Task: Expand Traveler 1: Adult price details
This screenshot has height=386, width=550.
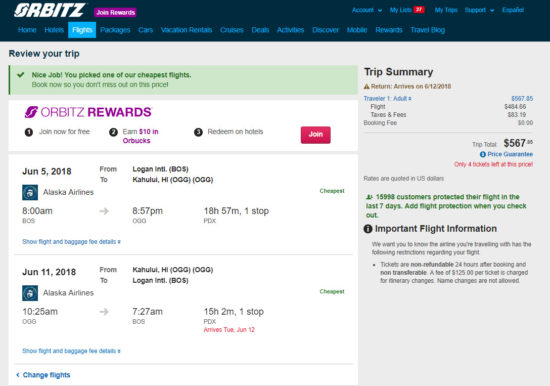Action: click(x=387, y=99)
